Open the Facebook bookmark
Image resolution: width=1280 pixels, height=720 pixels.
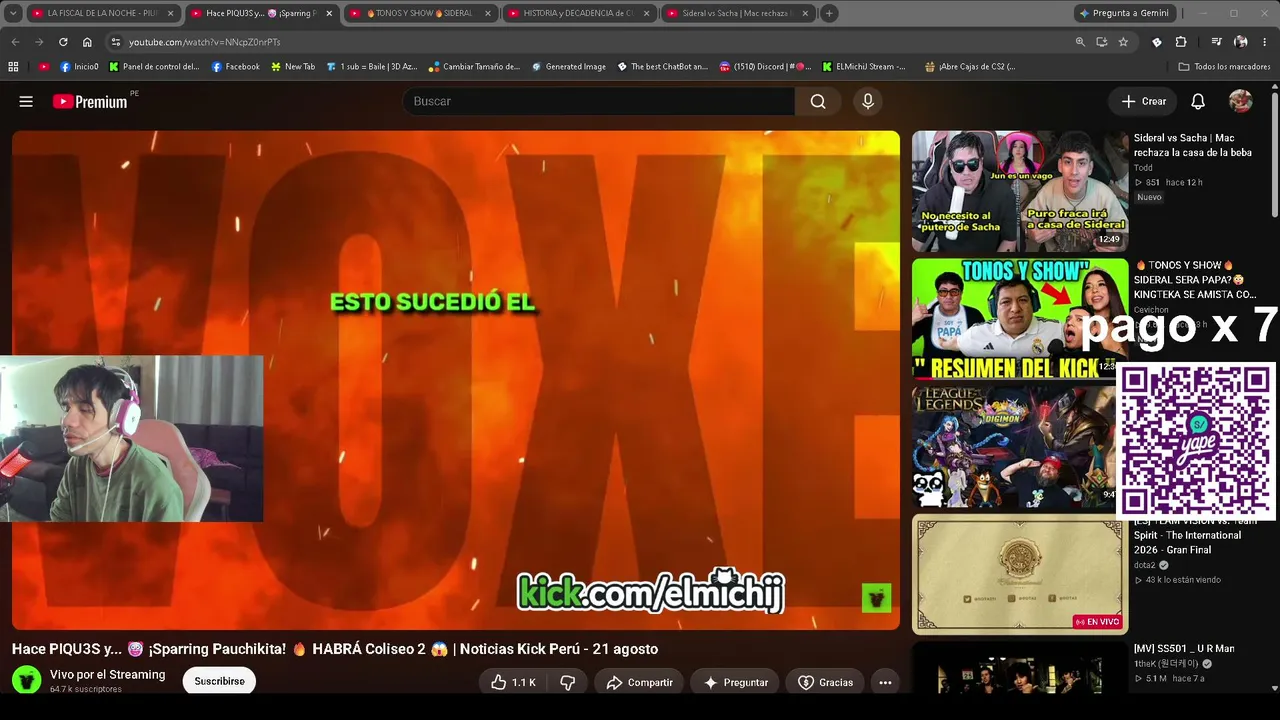(x=235, y=67)
